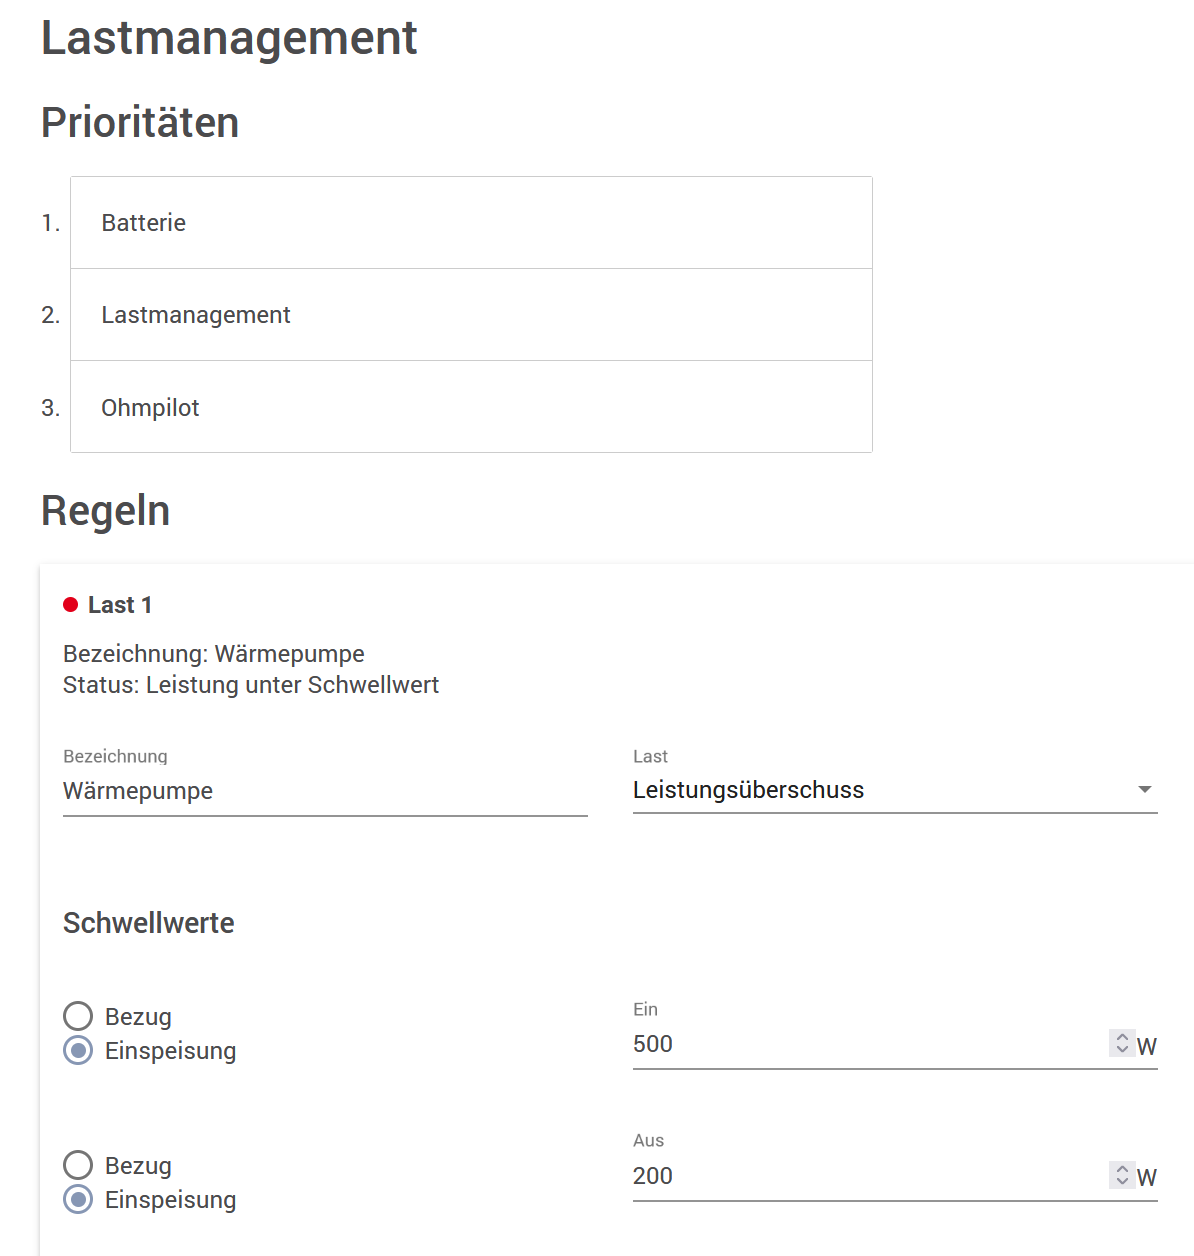The height and width of the screenshot is (1256, 1194).
Task: Select the Last 1 rule header
Action: point(120,604)
